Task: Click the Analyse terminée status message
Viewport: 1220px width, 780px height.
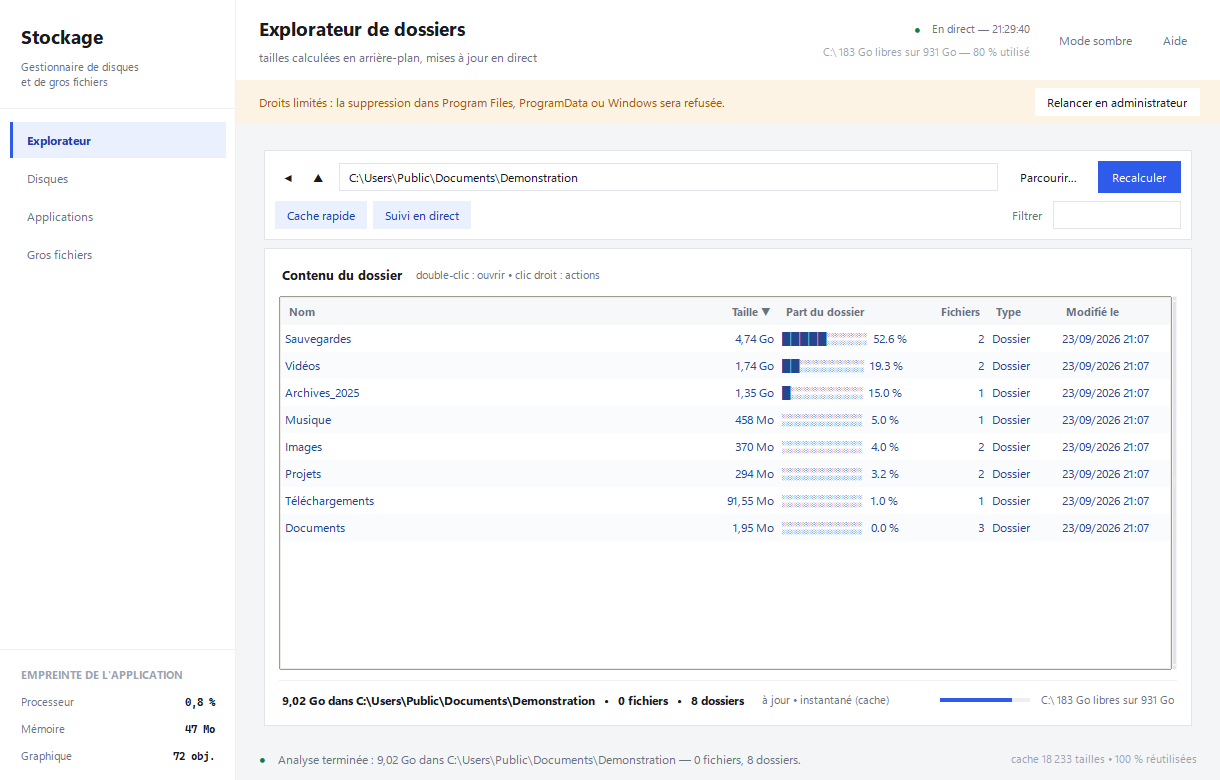Action: (539, 760)
